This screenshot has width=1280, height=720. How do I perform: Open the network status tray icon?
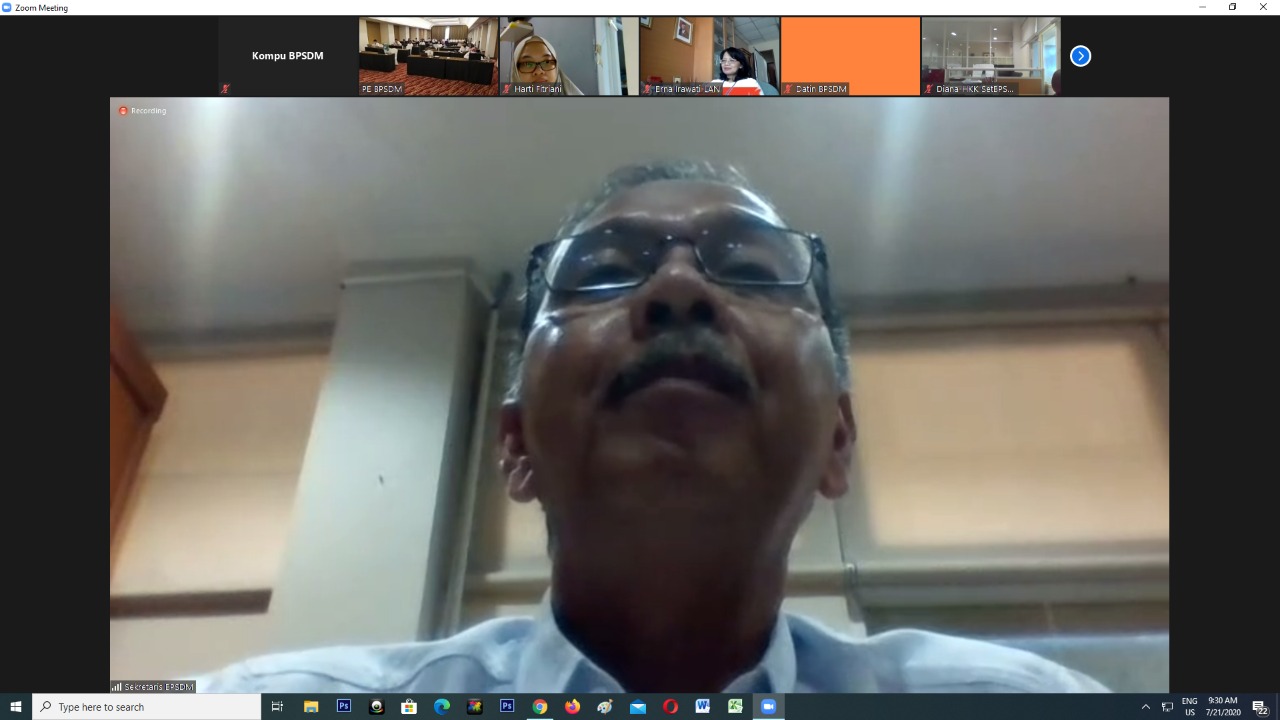pyautogui.click(x=1167, y=707)
